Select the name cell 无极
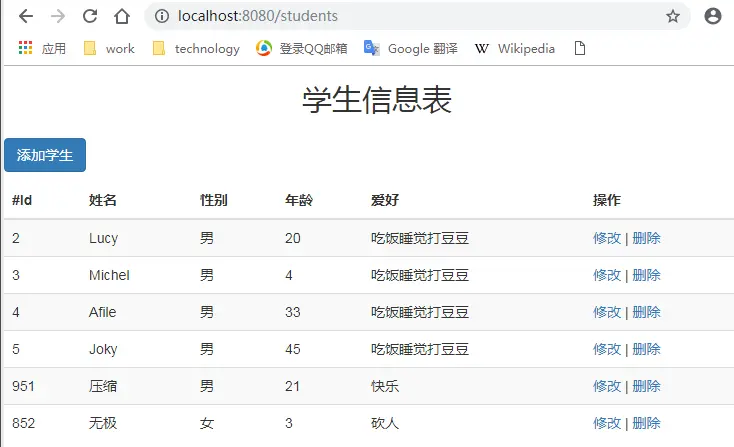 coord(103,423)
